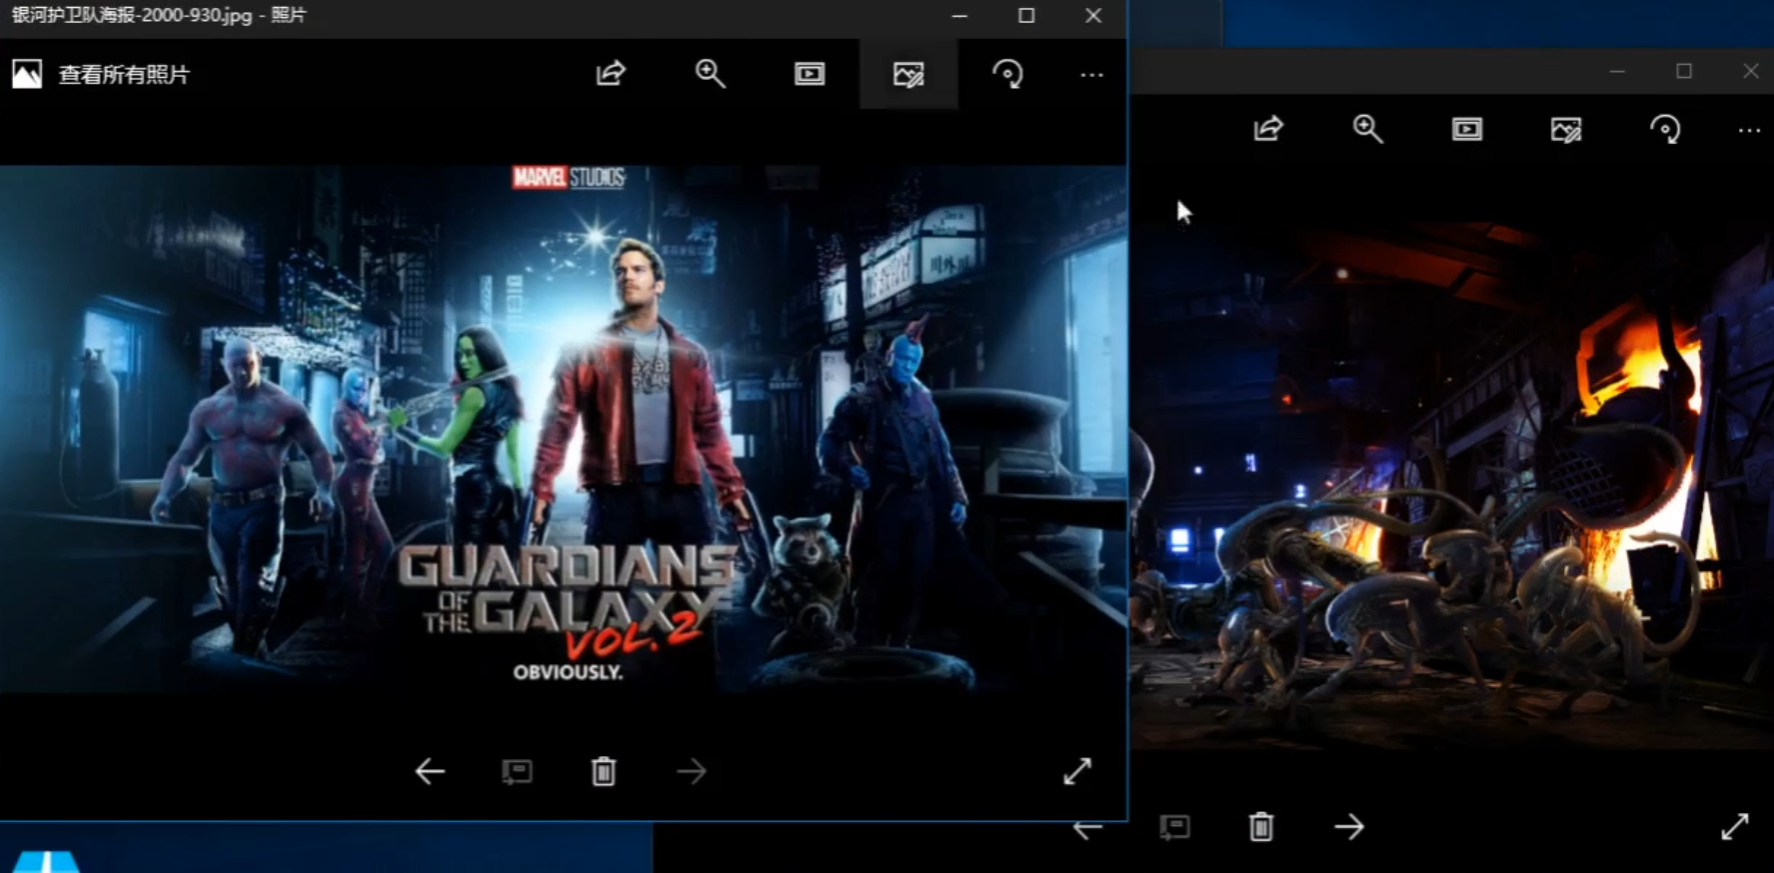Delete the alien creatures photo

click(x=1261, y=827)
